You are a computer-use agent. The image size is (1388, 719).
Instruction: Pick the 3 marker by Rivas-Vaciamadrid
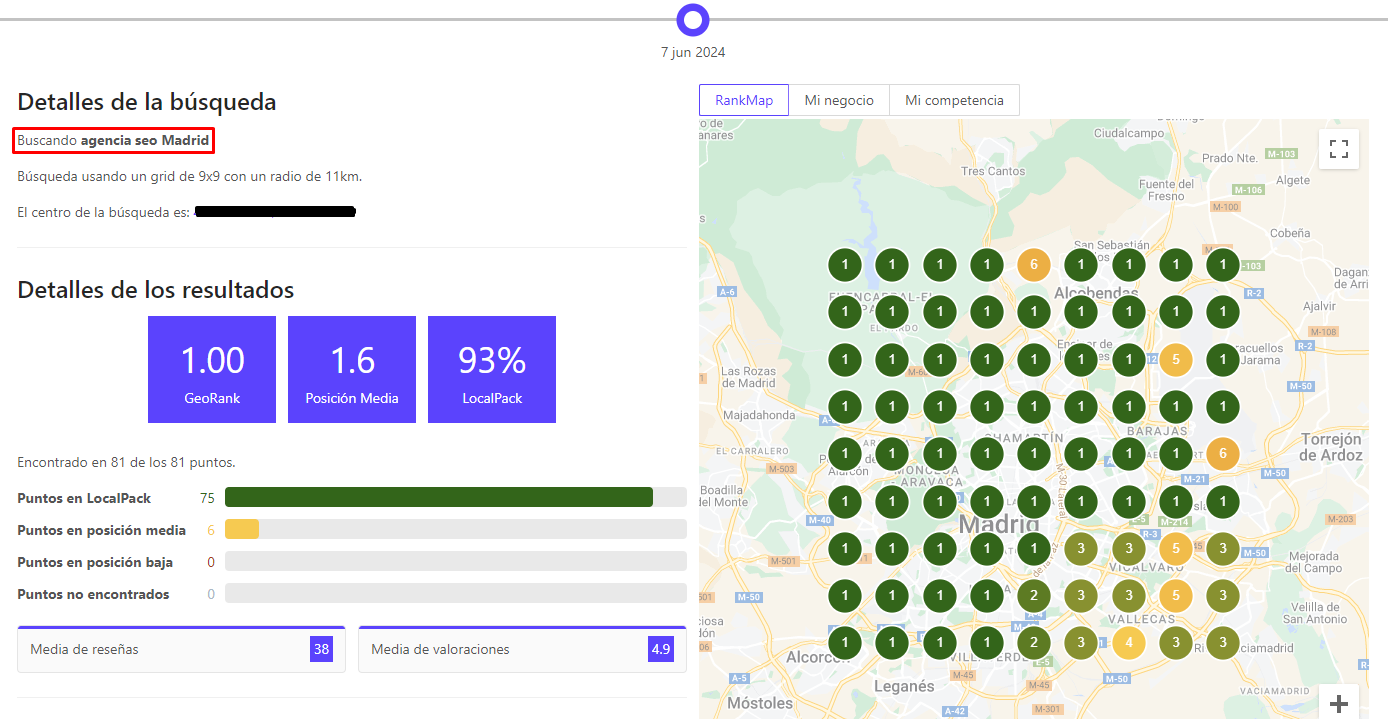click(1223, 643)
